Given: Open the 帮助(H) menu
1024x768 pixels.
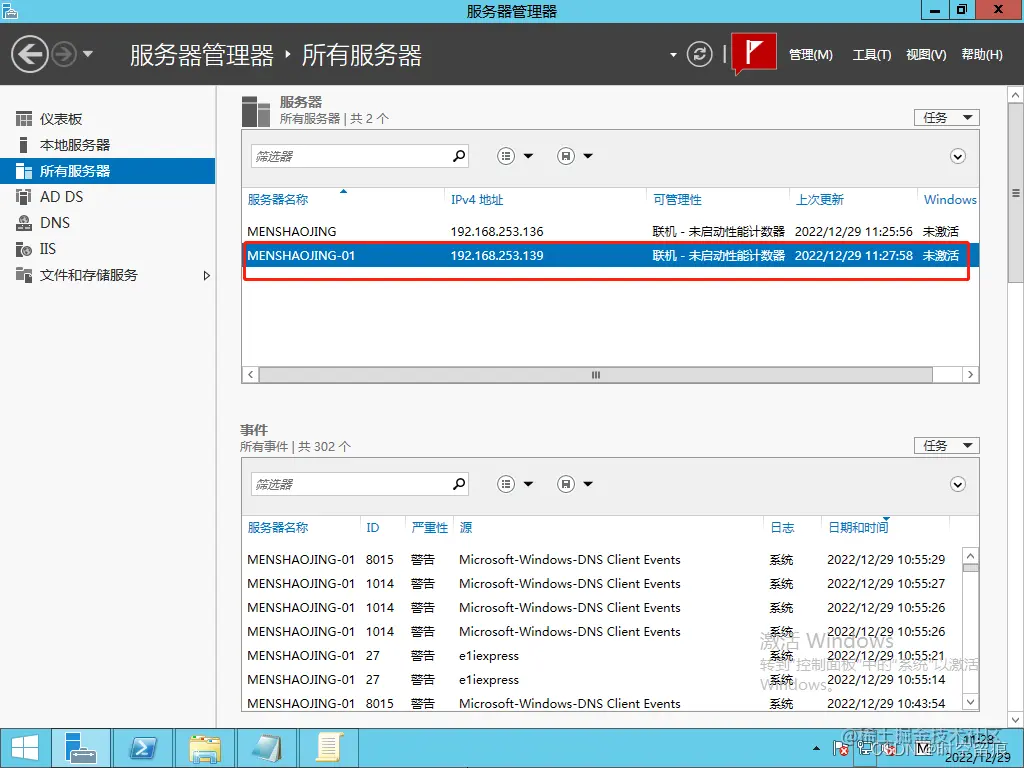Looking at the screenshot, I should click(982, 55).
